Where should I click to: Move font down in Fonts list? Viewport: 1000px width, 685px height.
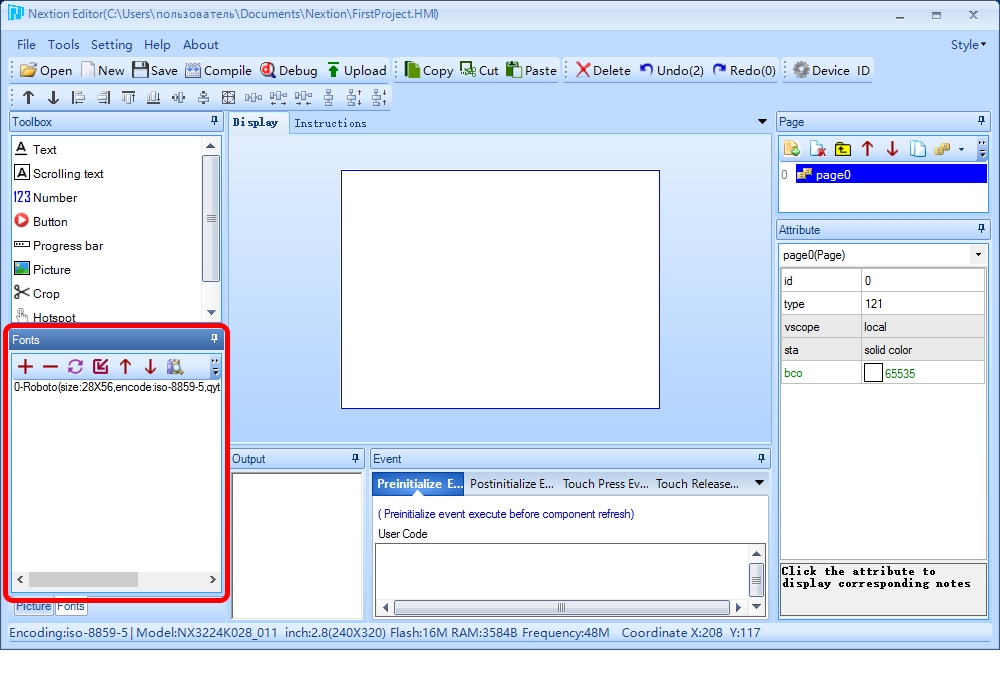(150, 366)
